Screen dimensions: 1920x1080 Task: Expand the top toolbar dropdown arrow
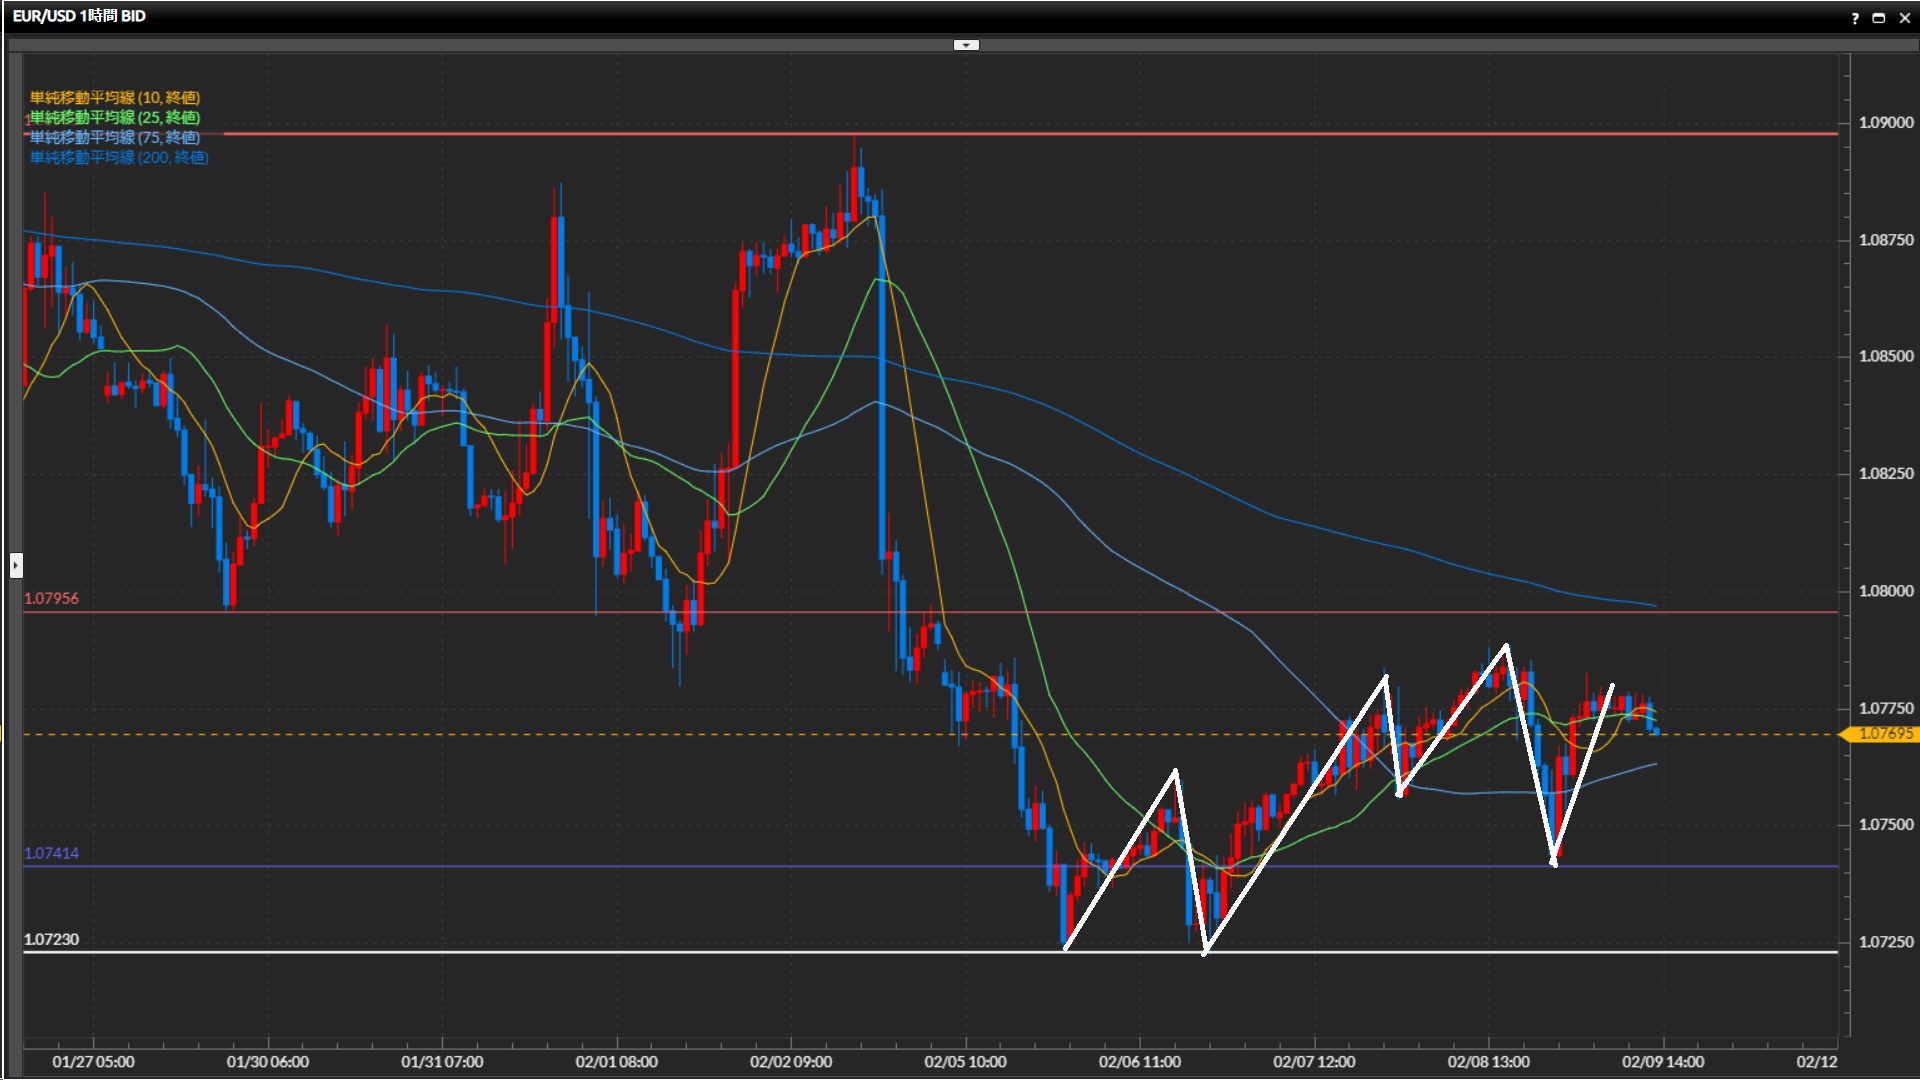pos(966,45)
